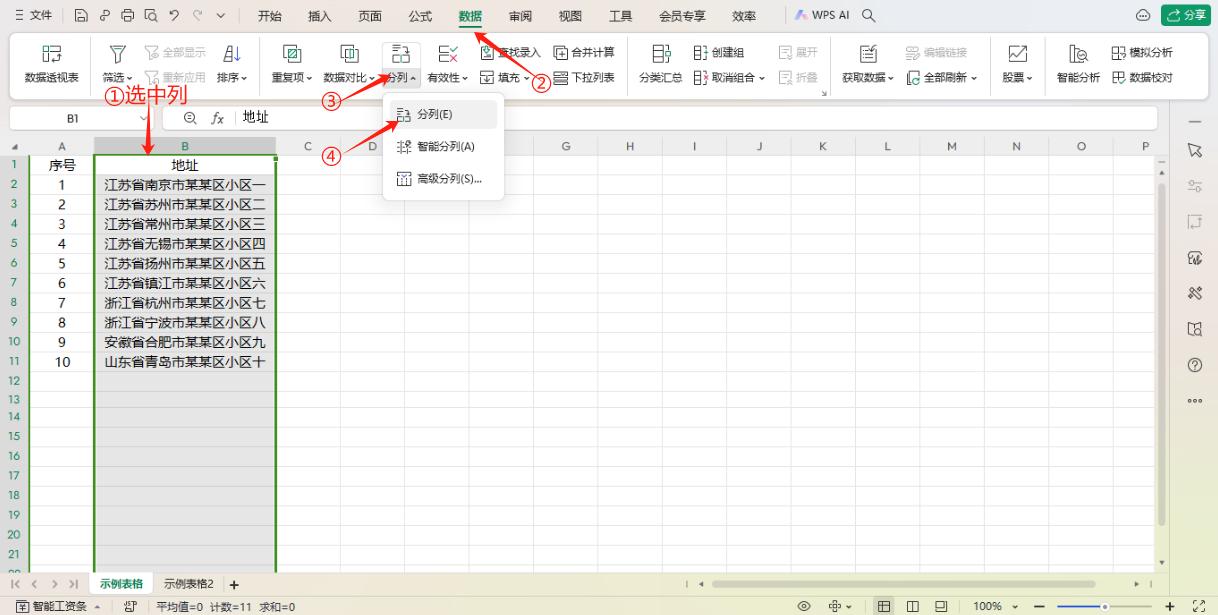Image resolution: width=1218 pixels, height=615 pixels.
Task: Click the 合并计算 consolidate button
Action: click(x=584, y=53)
